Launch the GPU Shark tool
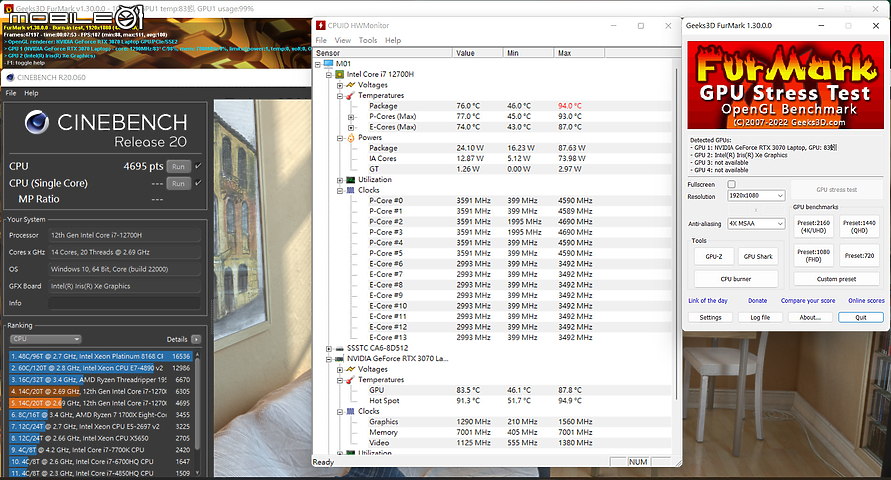Screen dimensions: 891x480 pyautogui.click(x=758, y=257)
